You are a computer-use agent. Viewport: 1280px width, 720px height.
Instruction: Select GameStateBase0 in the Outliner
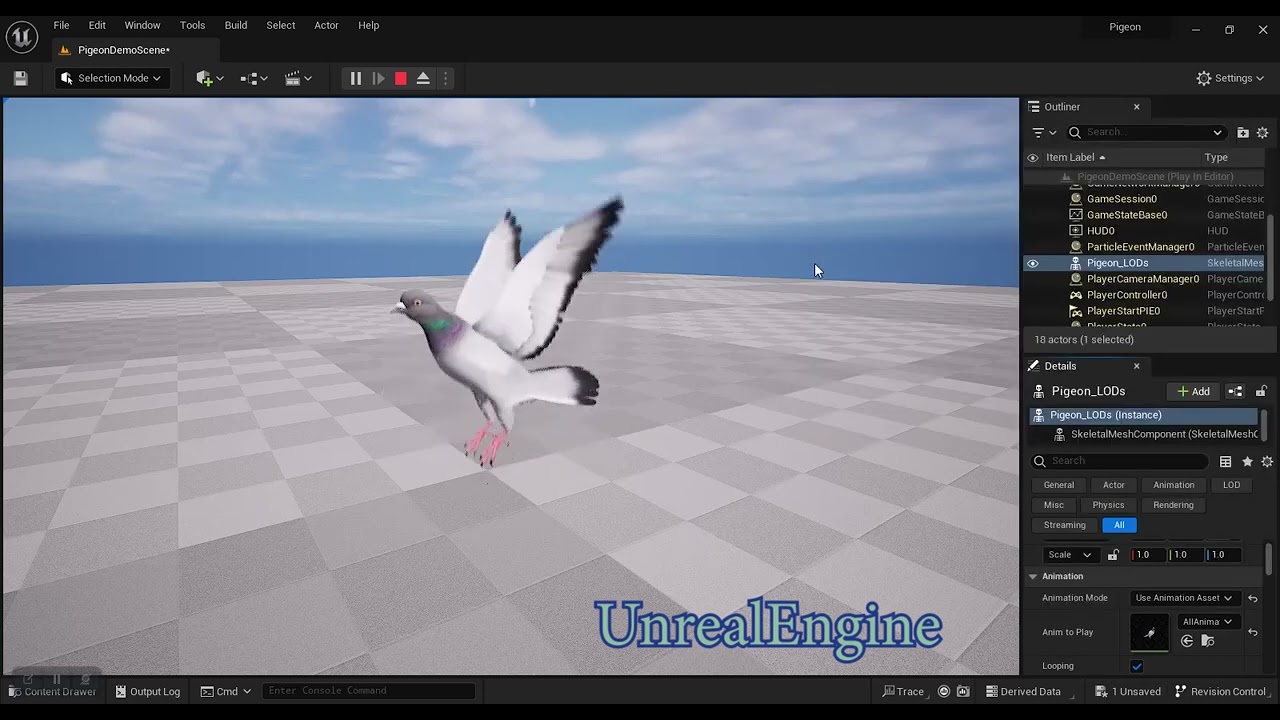point(1126,215)
